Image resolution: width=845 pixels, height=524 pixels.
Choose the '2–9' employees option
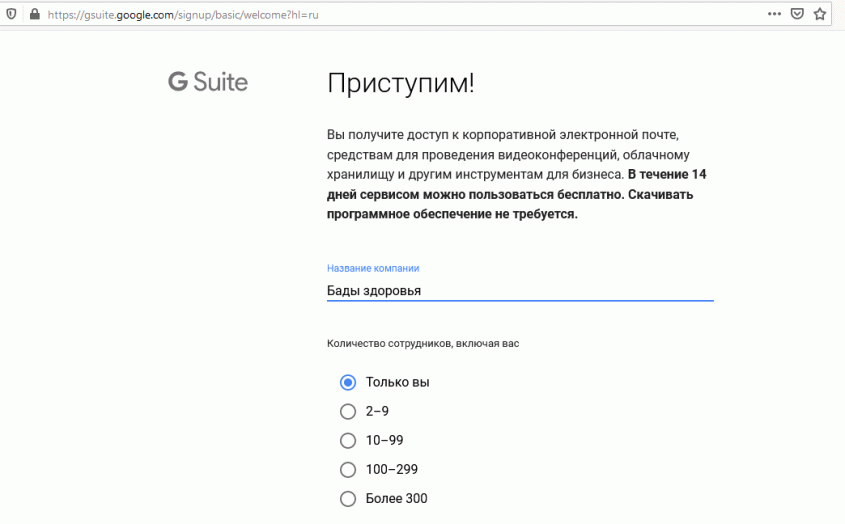point(348,411)
